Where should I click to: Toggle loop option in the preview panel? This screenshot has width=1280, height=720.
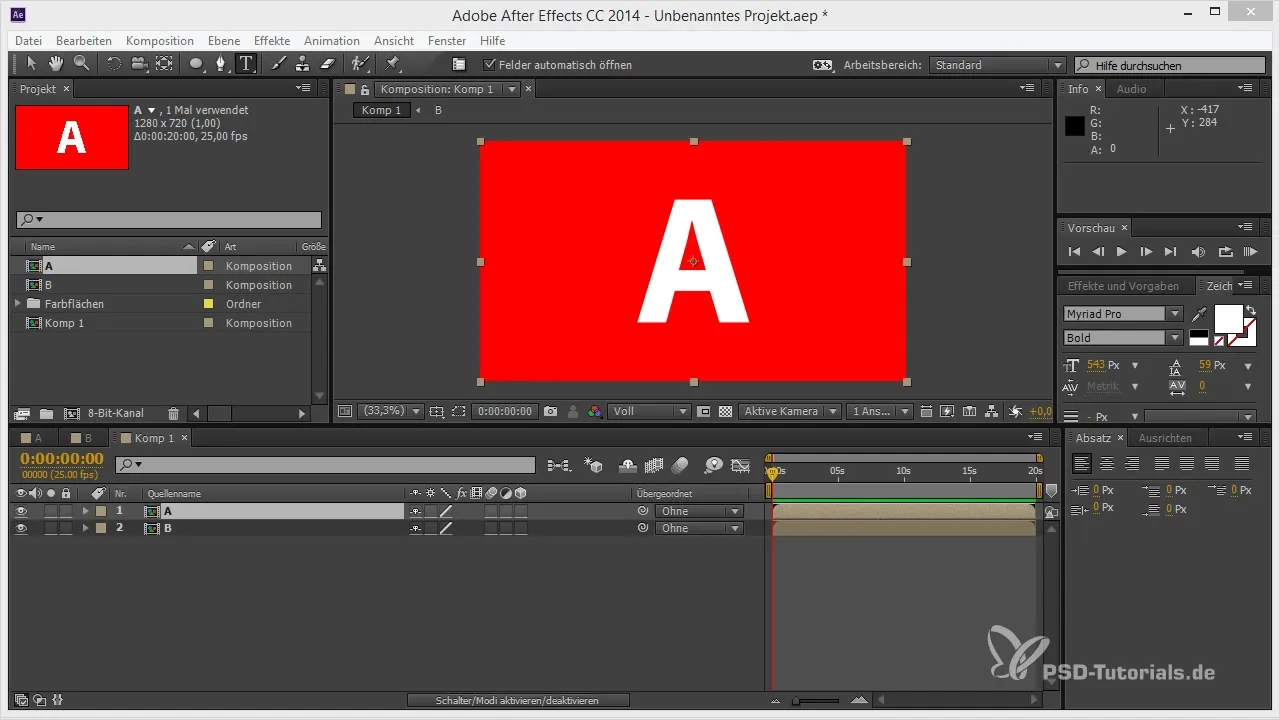[x=1226, y=252]
